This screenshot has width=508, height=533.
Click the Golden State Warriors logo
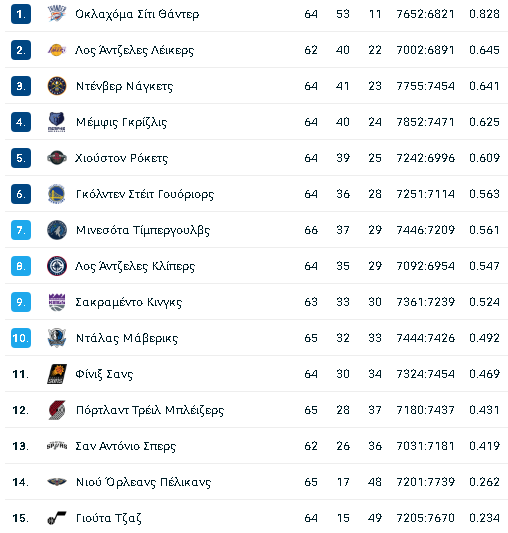click(56, 194)
